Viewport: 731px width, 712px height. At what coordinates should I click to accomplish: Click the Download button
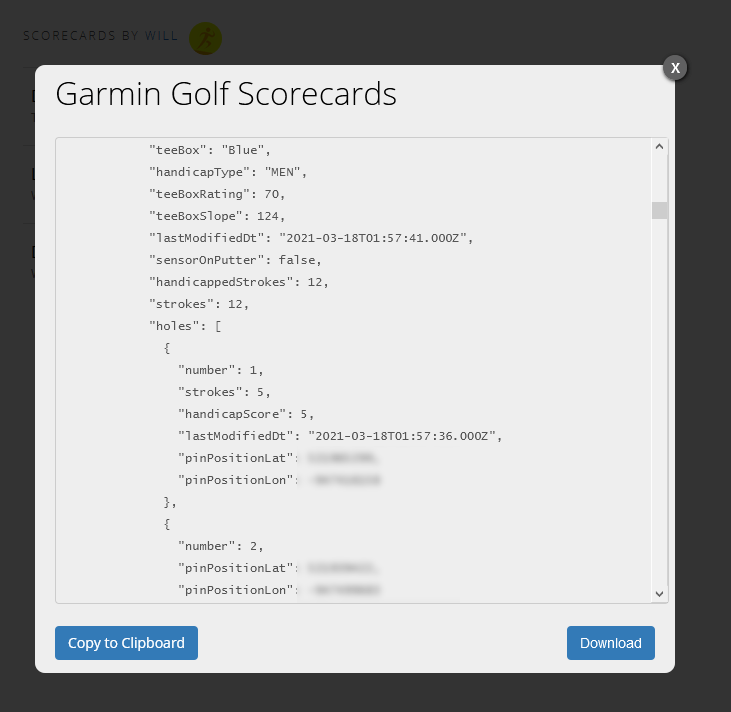coord(611,643)
